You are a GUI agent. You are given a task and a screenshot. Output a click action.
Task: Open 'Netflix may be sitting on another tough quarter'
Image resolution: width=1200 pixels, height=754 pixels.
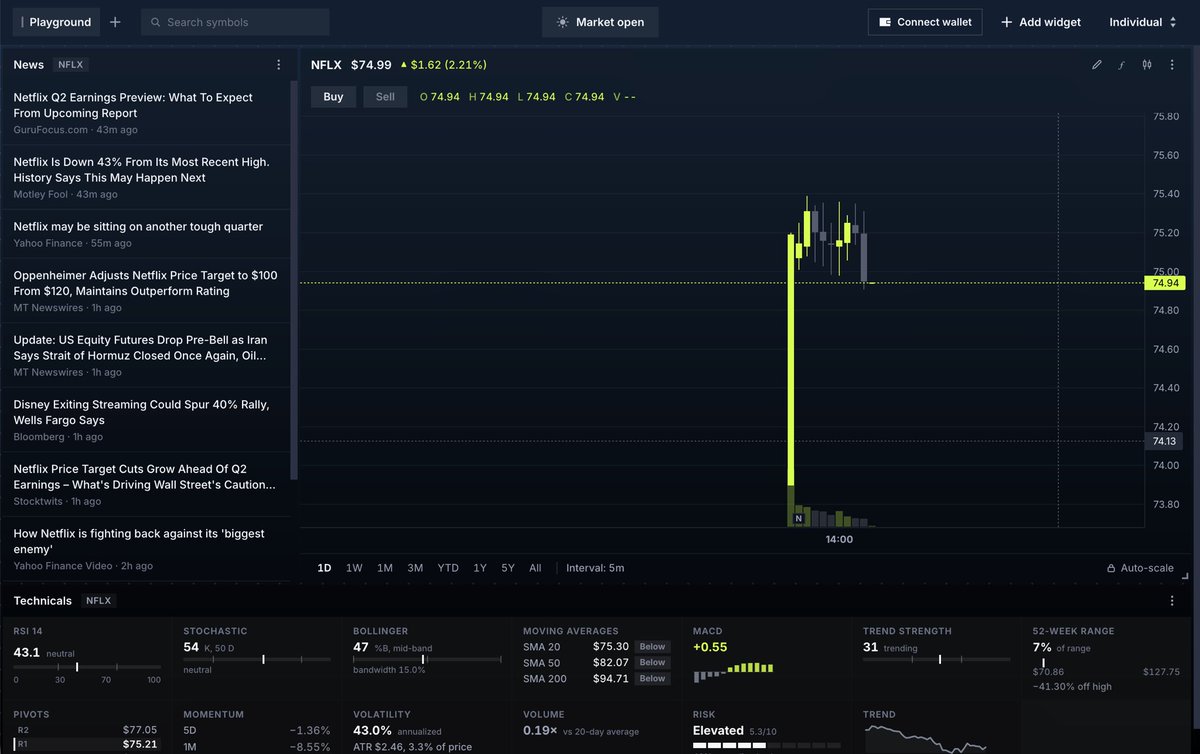[145, 233]
